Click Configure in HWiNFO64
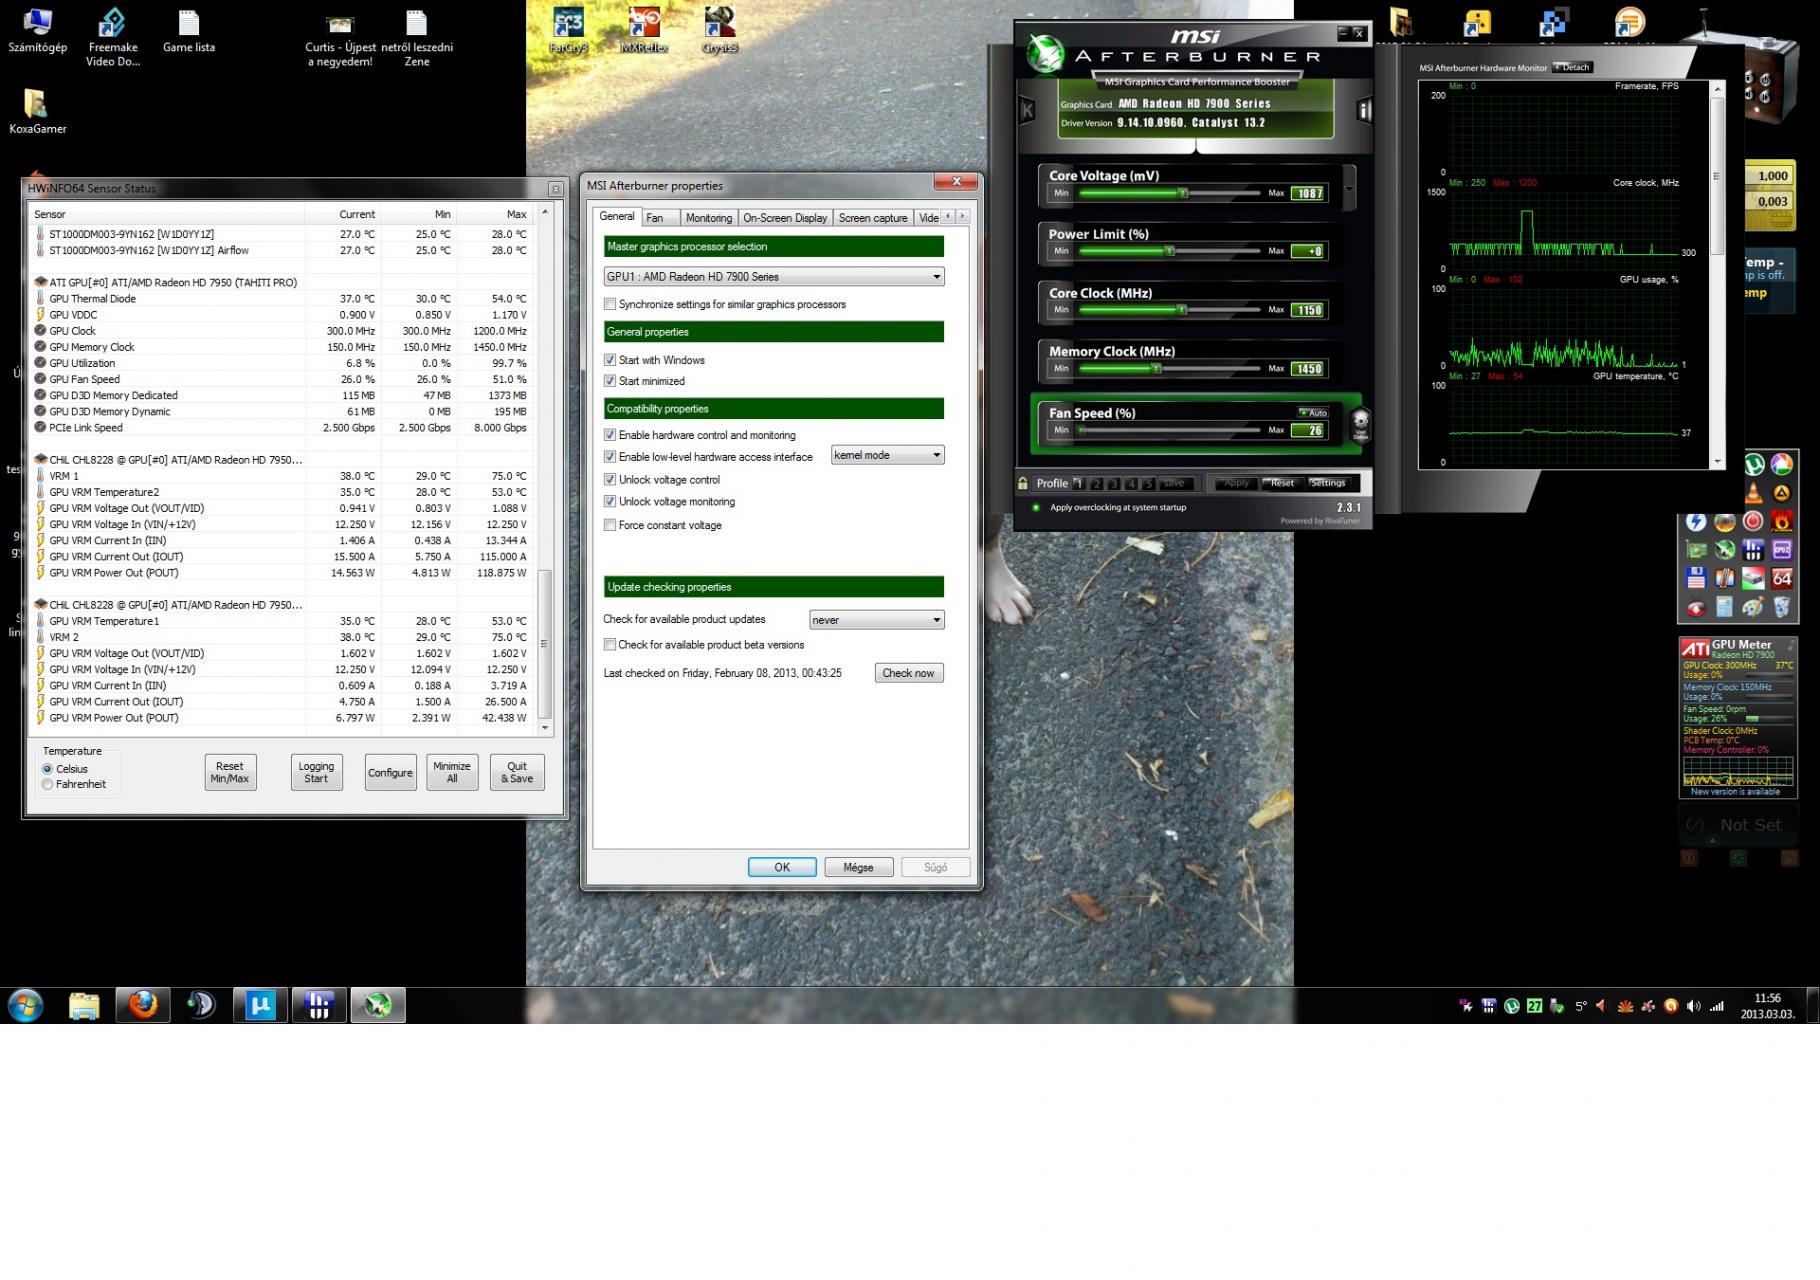This screenshot has height=1280, width=1820. coord(390,772)
